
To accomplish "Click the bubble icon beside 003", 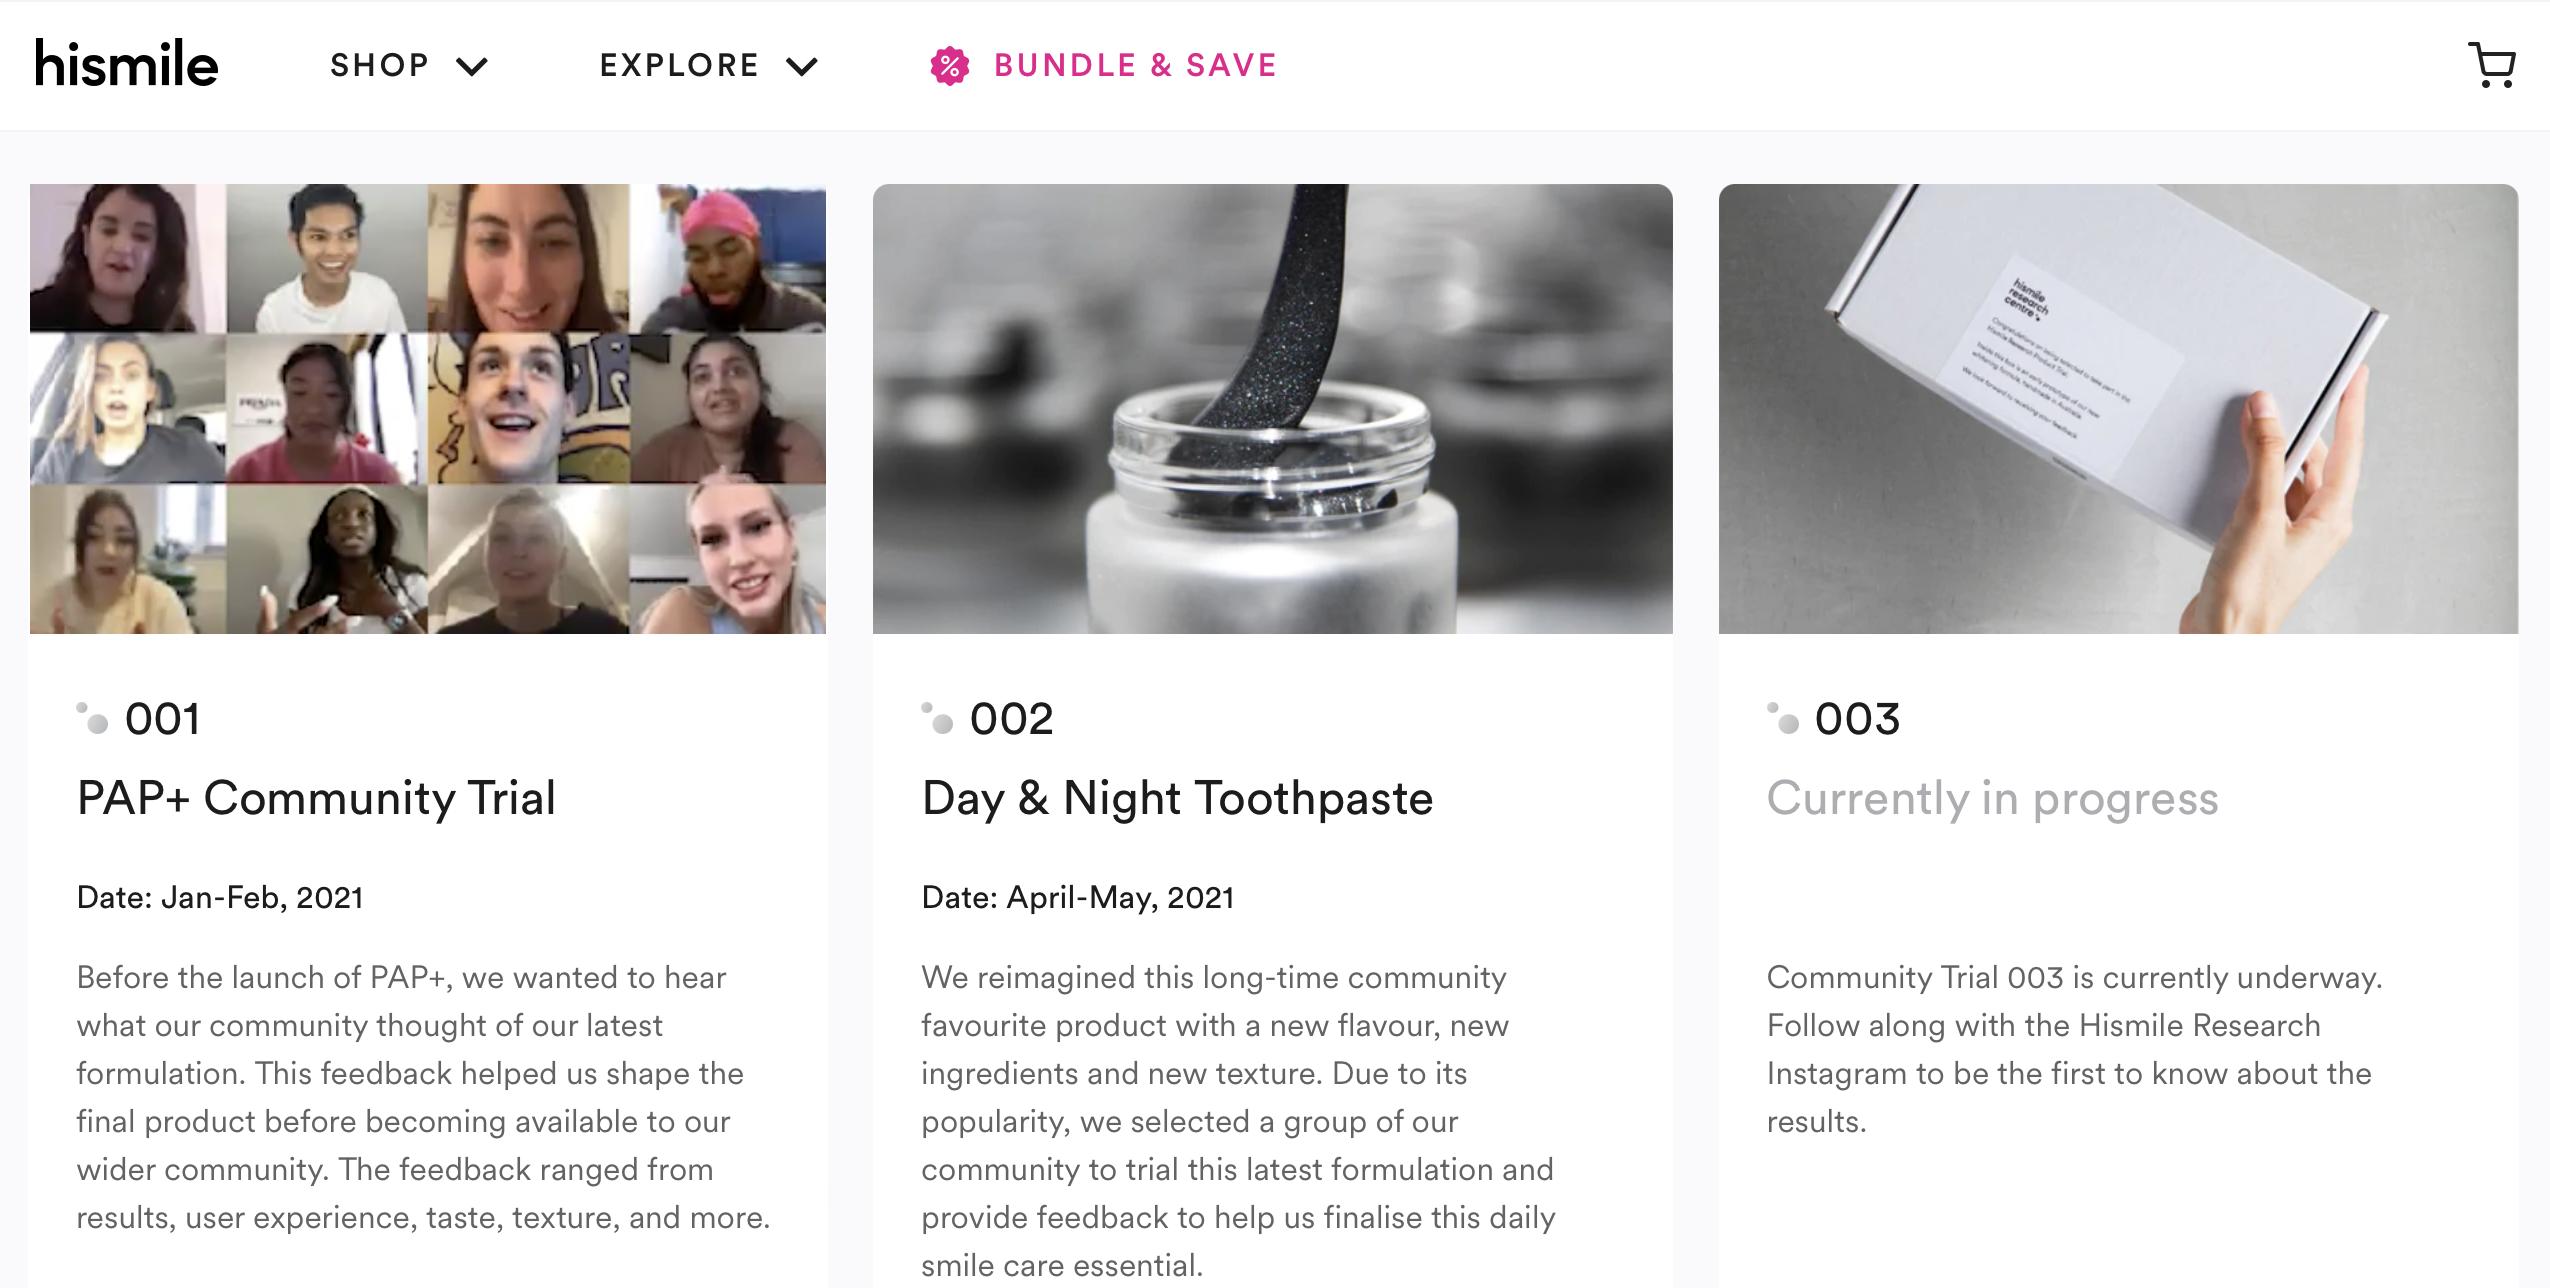I will [x=1783, y=719].
